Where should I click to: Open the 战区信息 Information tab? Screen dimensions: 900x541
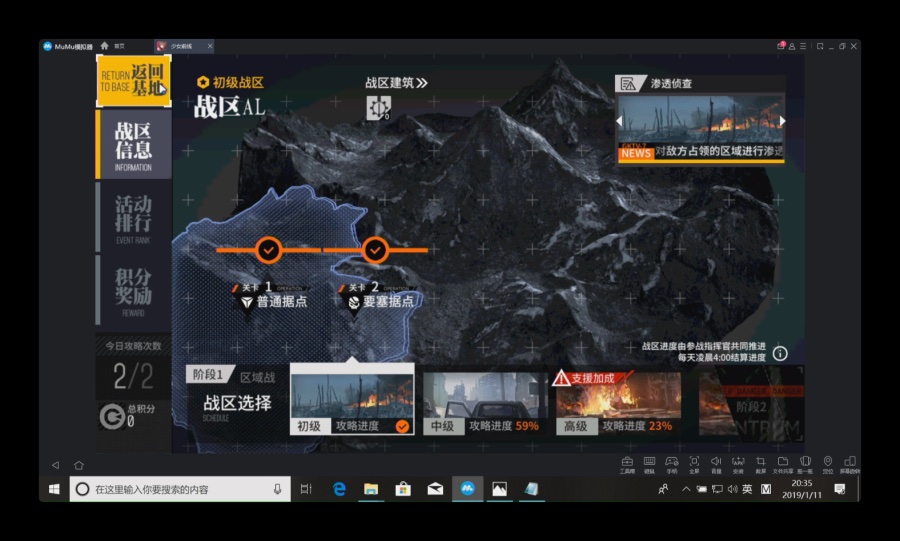[x=133, y=145]
